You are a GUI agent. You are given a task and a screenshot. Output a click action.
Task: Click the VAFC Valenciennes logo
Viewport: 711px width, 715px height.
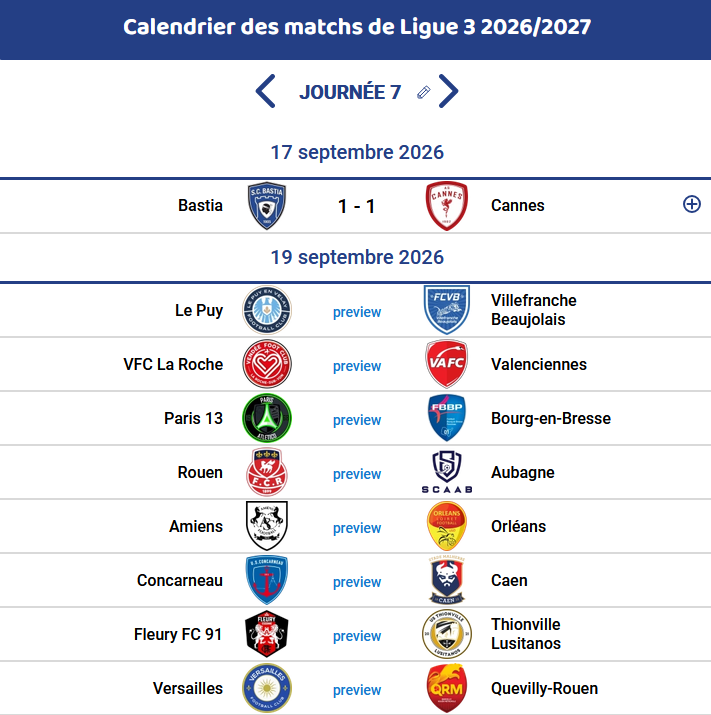point(446,364)
